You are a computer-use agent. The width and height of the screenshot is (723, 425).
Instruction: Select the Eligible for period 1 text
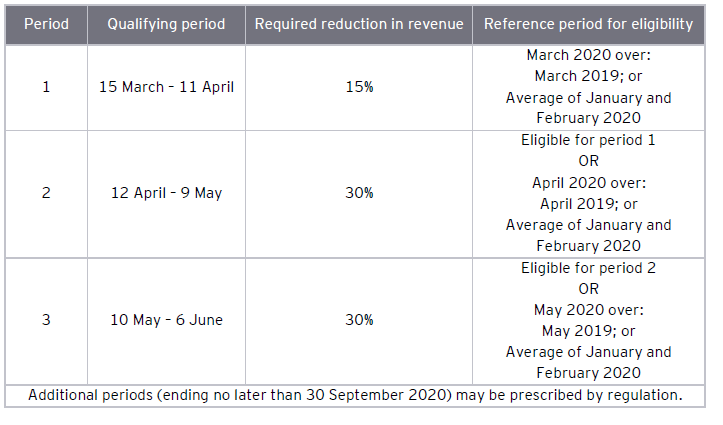click(588, 140)
